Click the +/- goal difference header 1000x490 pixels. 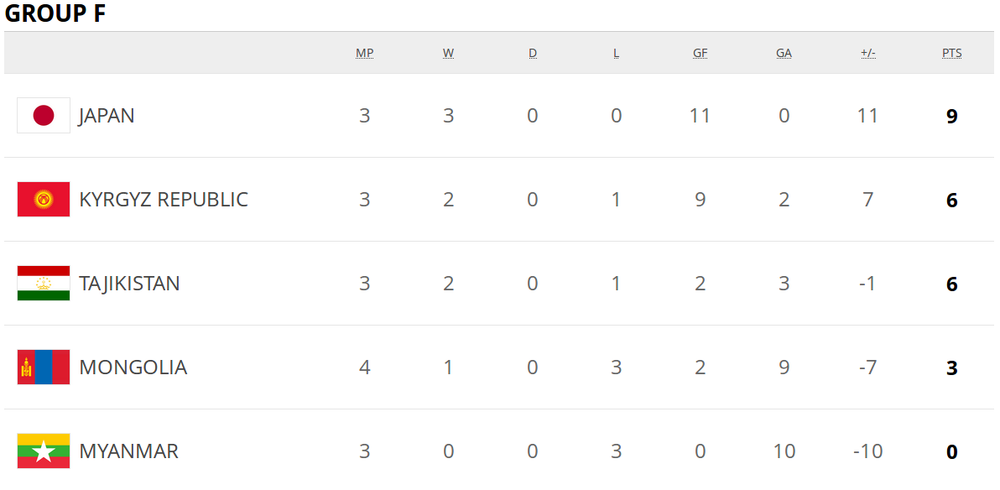pos(868,54)
